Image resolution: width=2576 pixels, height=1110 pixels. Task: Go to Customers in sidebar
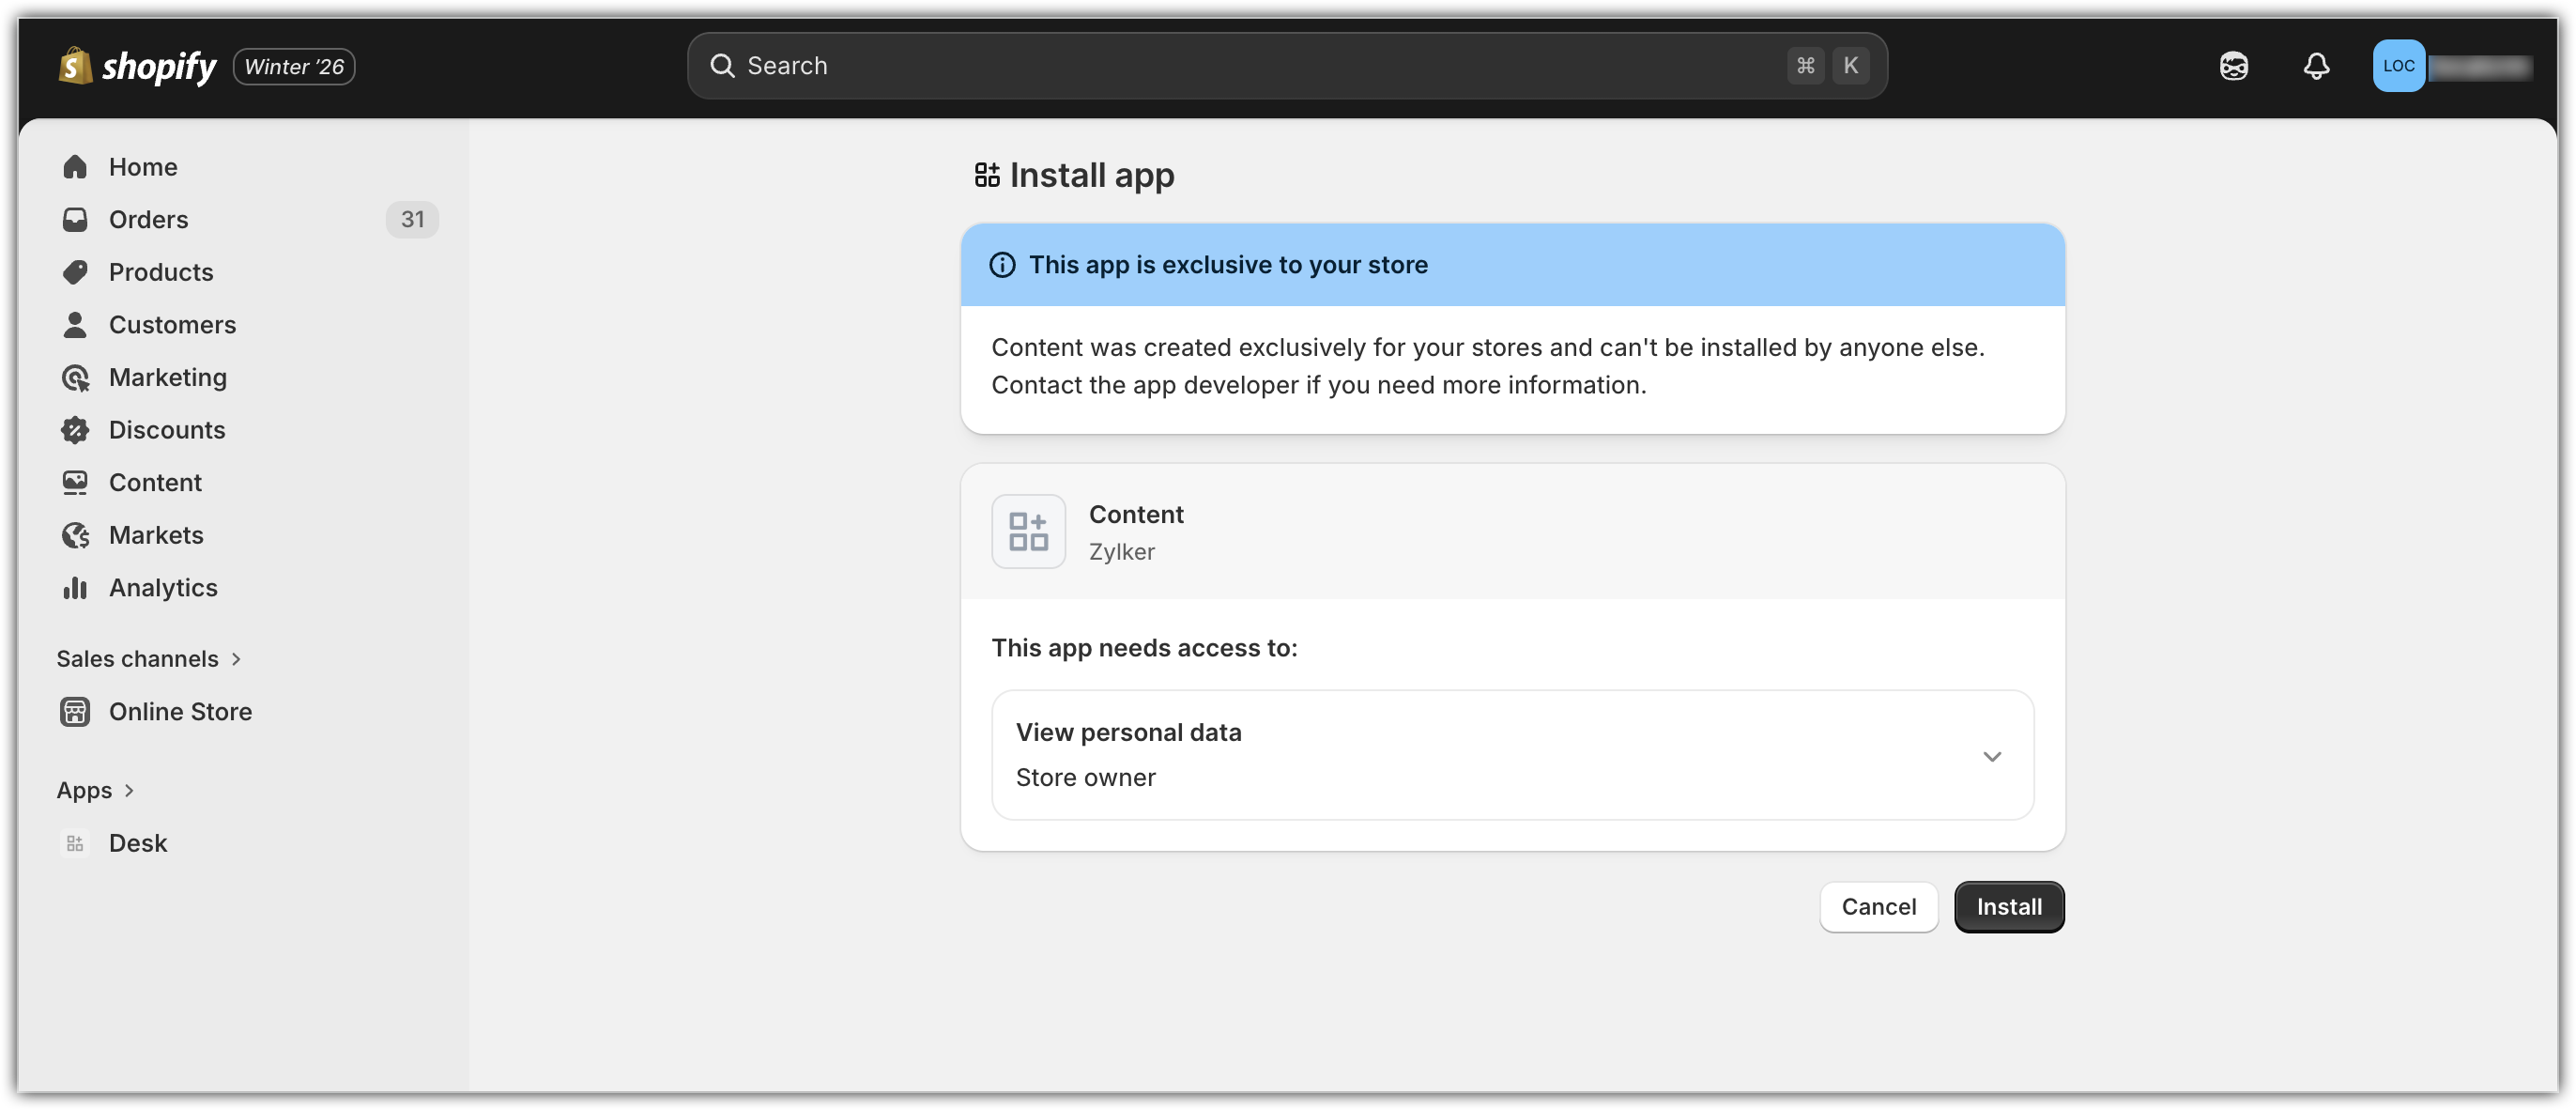(x=172, y=325)
